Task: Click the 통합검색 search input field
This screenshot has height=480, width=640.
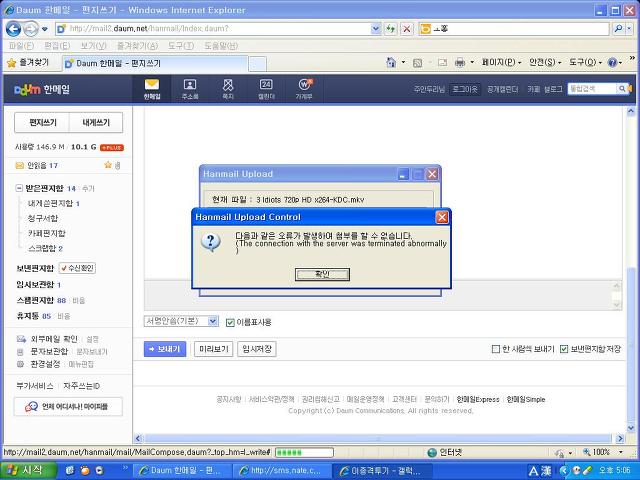Action: (x=592, y=89)
